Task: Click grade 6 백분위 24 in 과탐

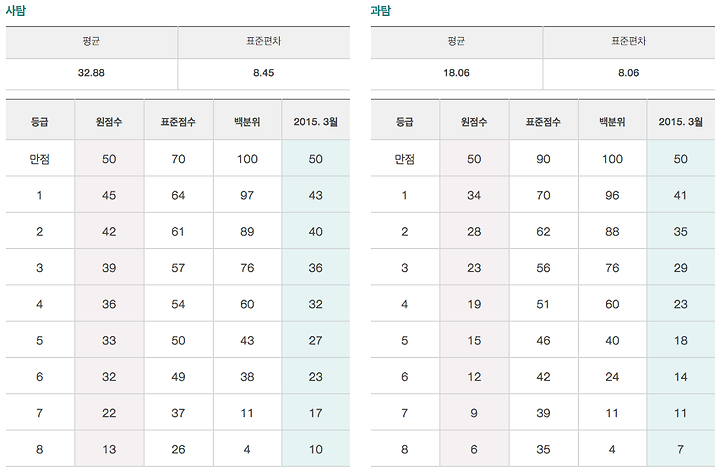Action: 612,377
